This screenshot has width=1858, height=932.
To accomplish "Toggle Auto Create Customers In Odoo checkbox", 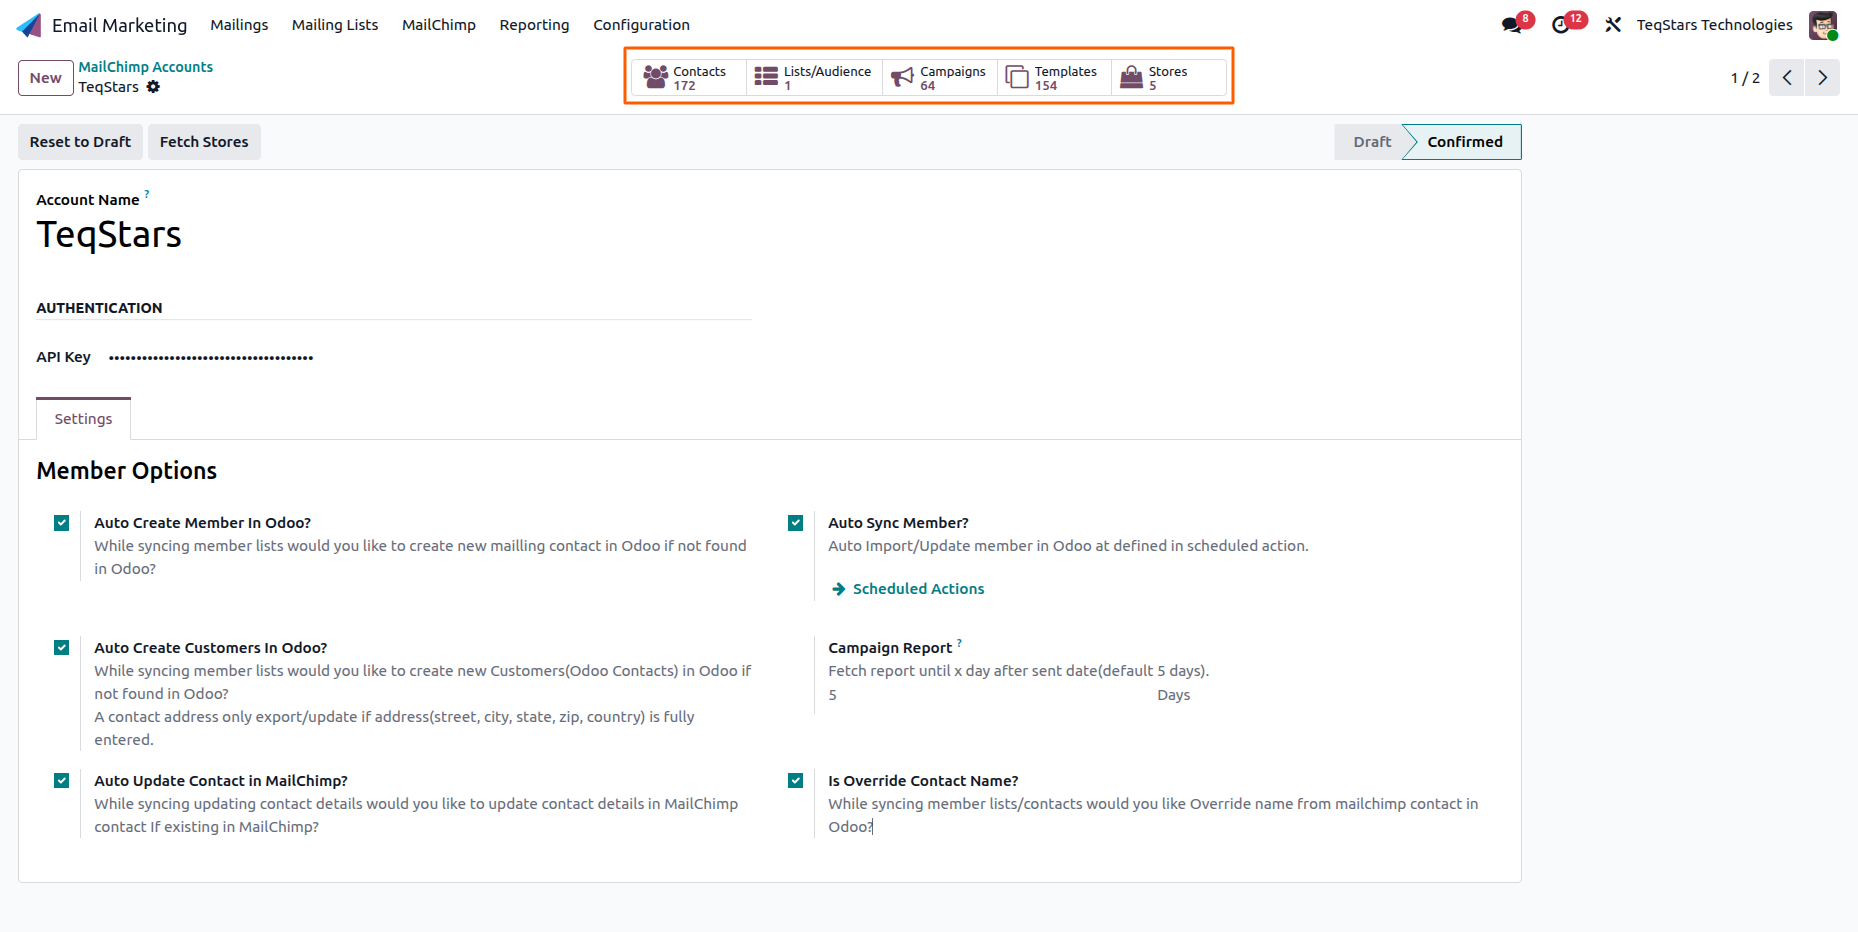I will 62,648.
